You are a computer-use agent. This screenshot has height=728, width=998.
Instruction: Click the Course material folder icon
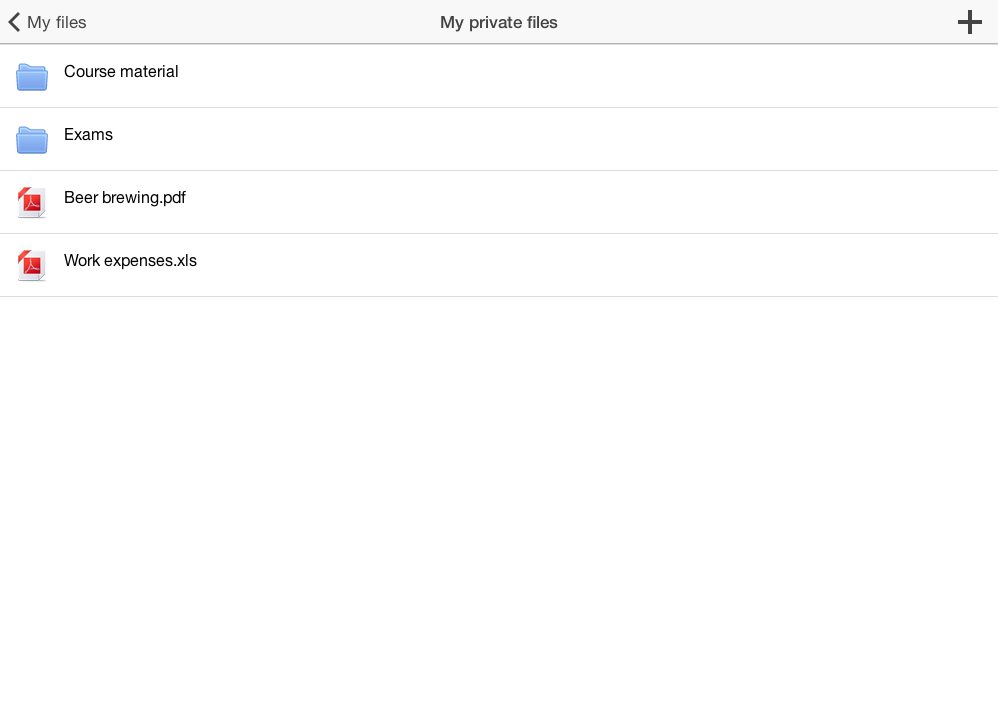click(x=32, y=76)
